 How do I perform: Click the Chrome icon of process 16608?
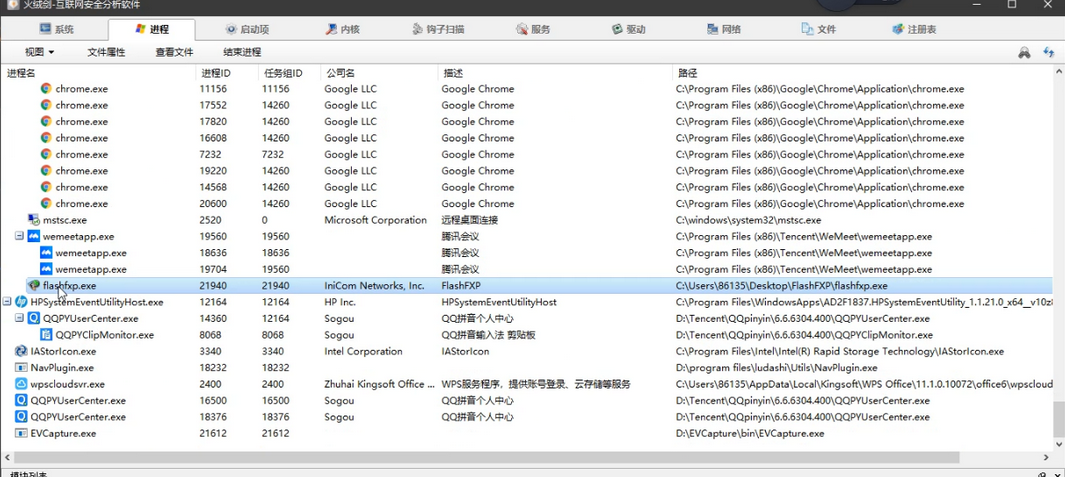[x=46, y=138]
